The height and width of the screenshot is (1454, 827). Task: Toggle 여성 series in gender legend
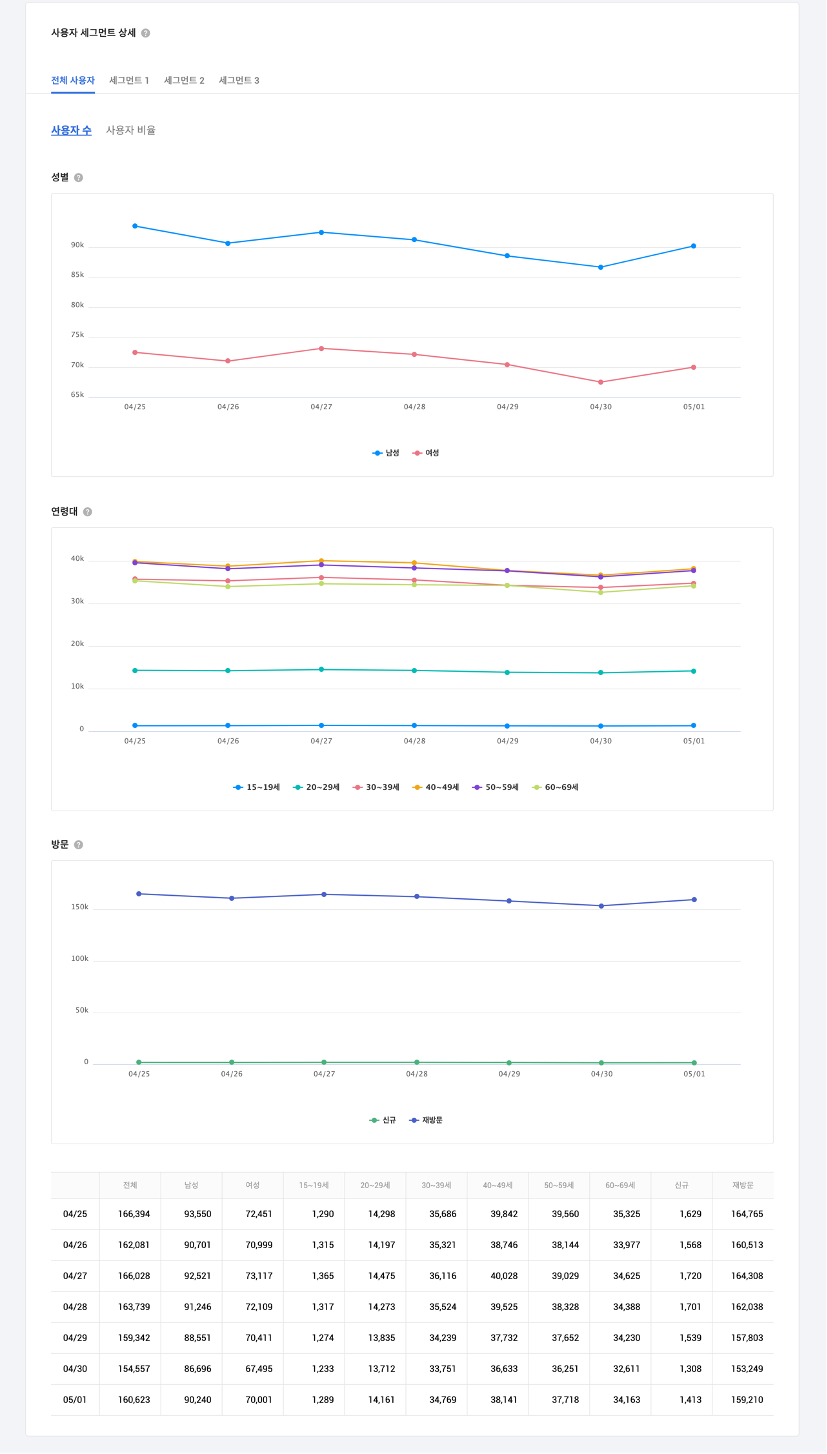(x=426, y=453)
